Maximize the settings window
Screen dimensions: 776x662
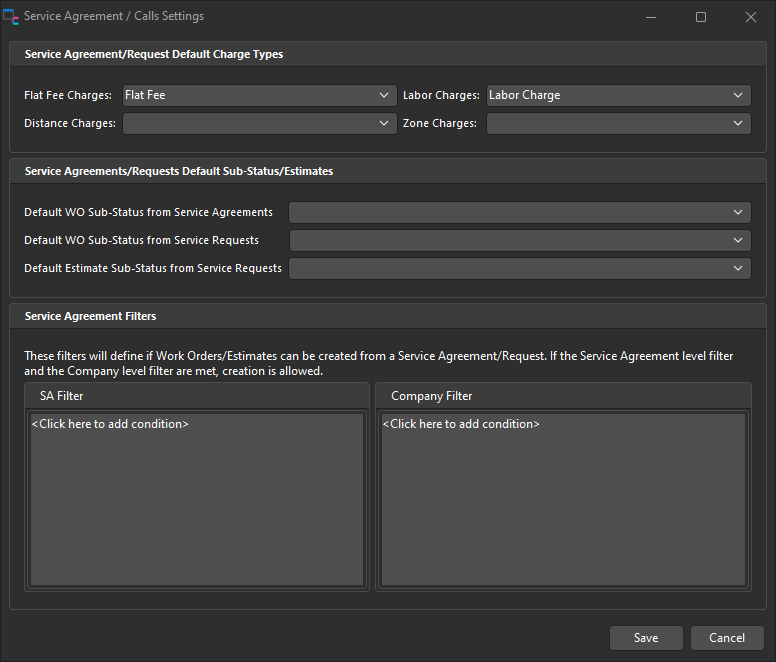click(701, 17)
